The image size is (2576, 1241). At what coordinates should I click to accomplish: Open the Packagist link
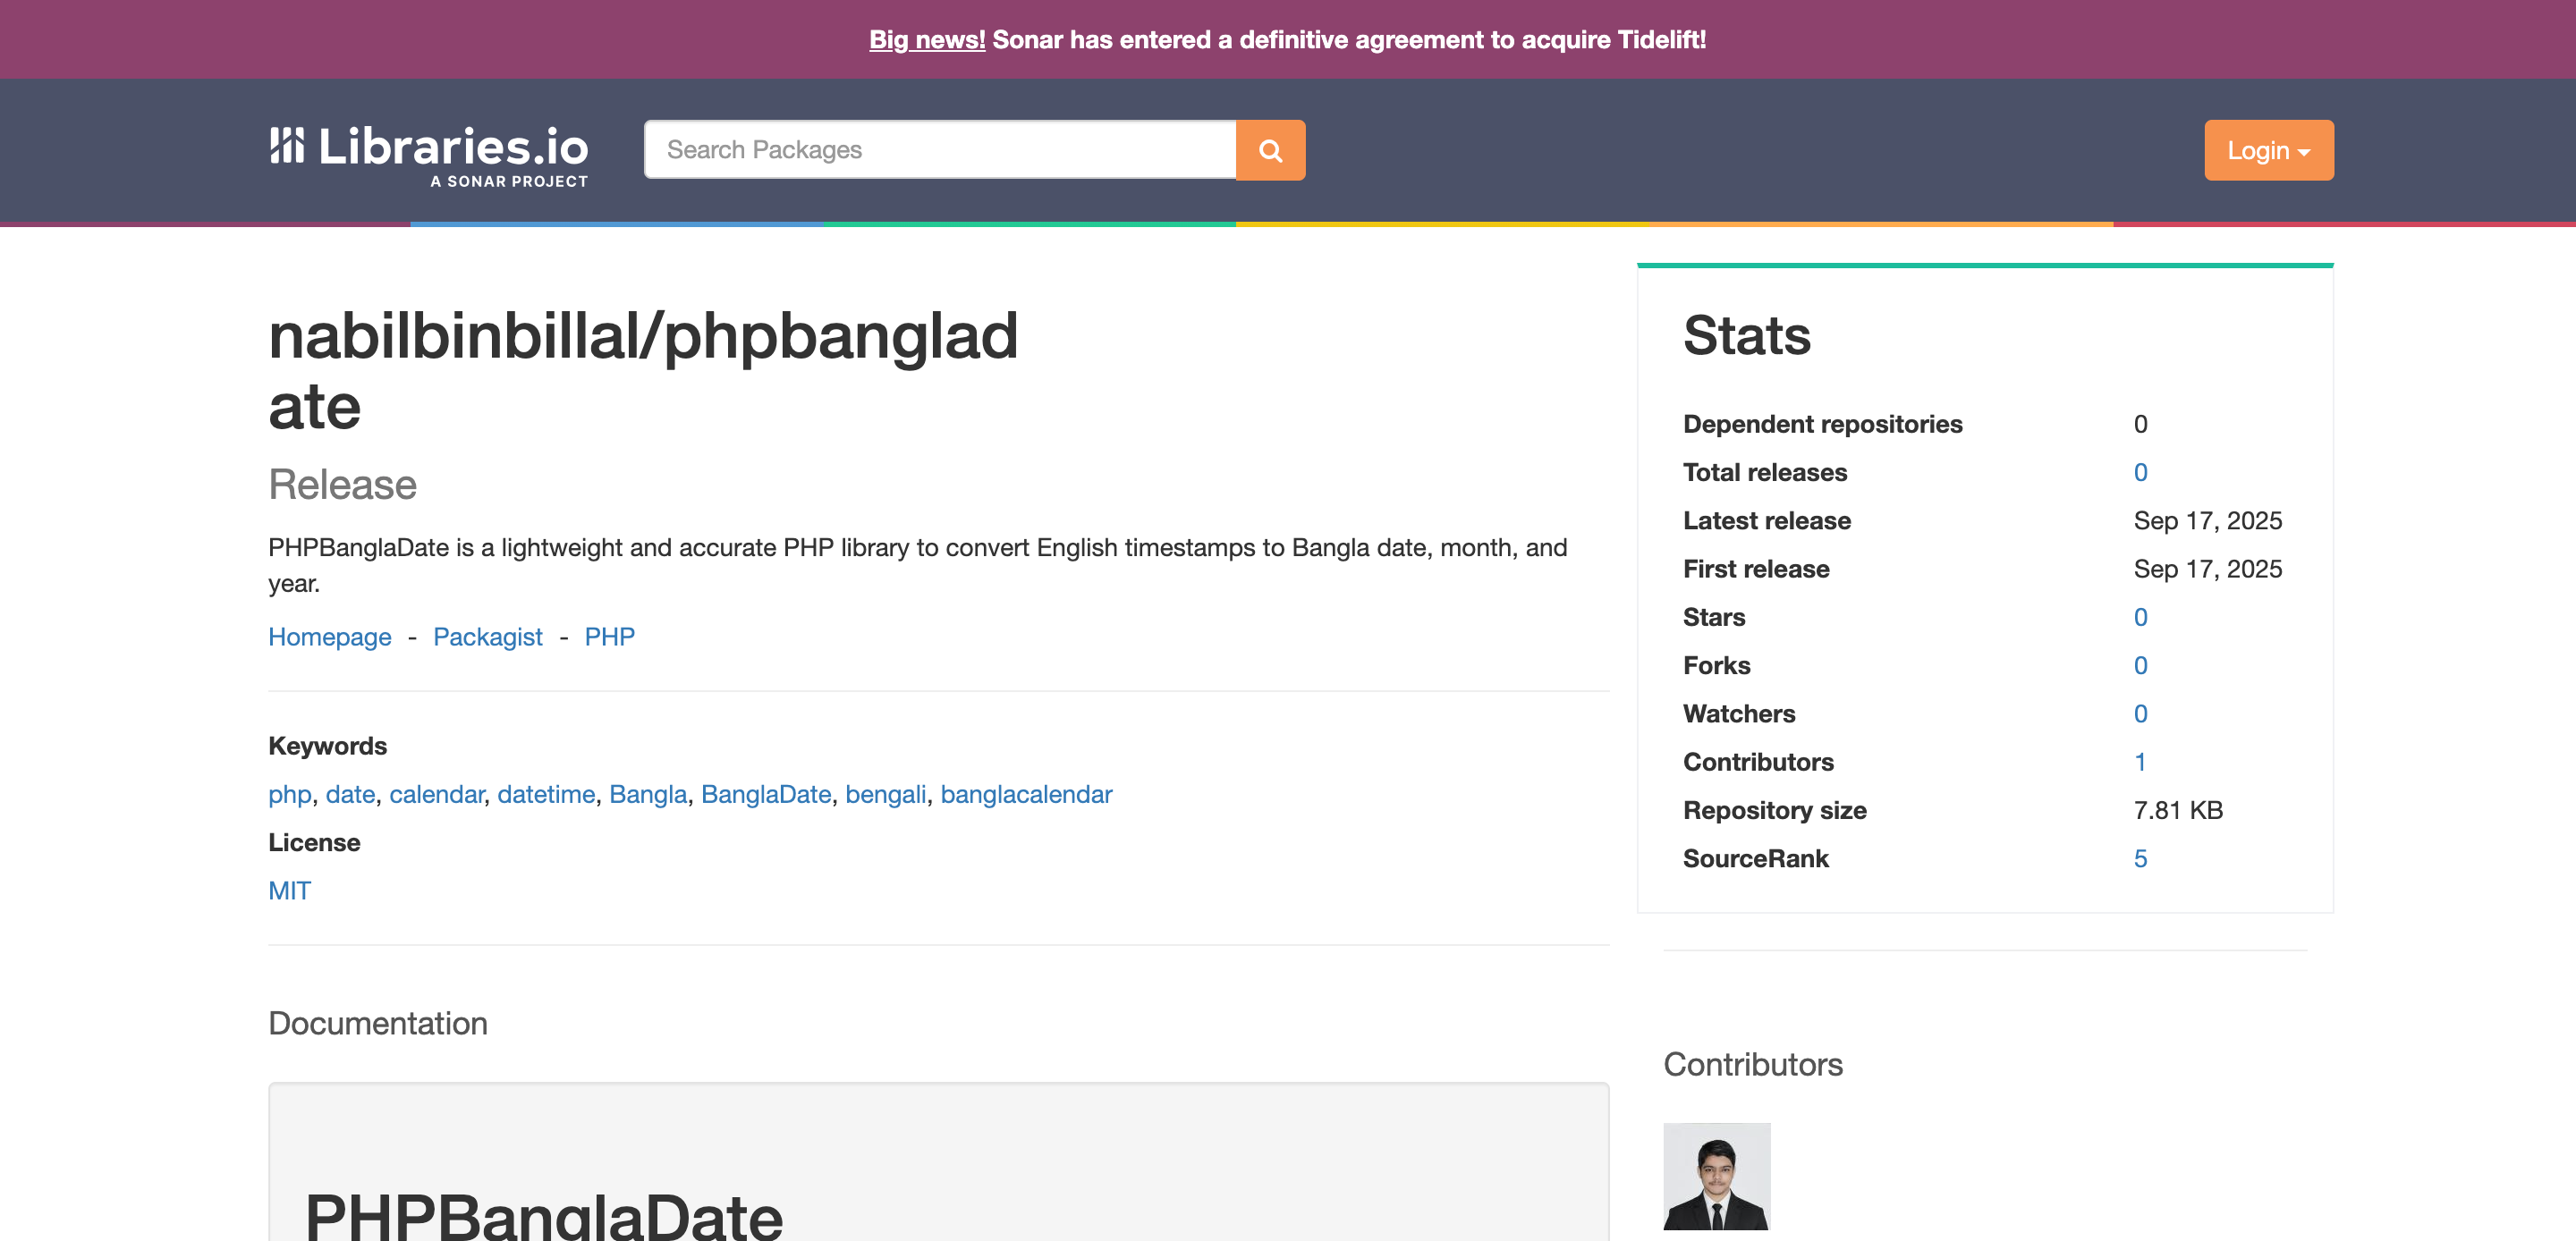[487, 637]
